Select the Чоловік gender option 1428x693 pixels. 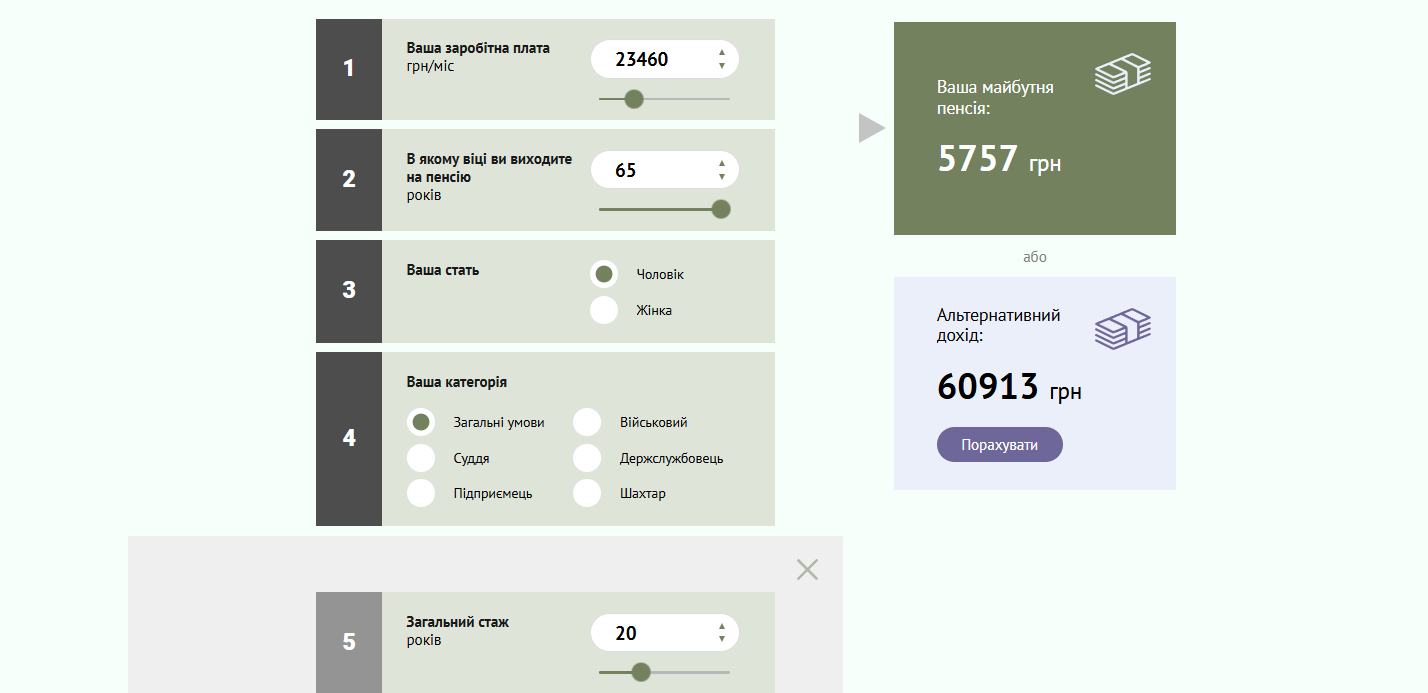pos(604,274)
